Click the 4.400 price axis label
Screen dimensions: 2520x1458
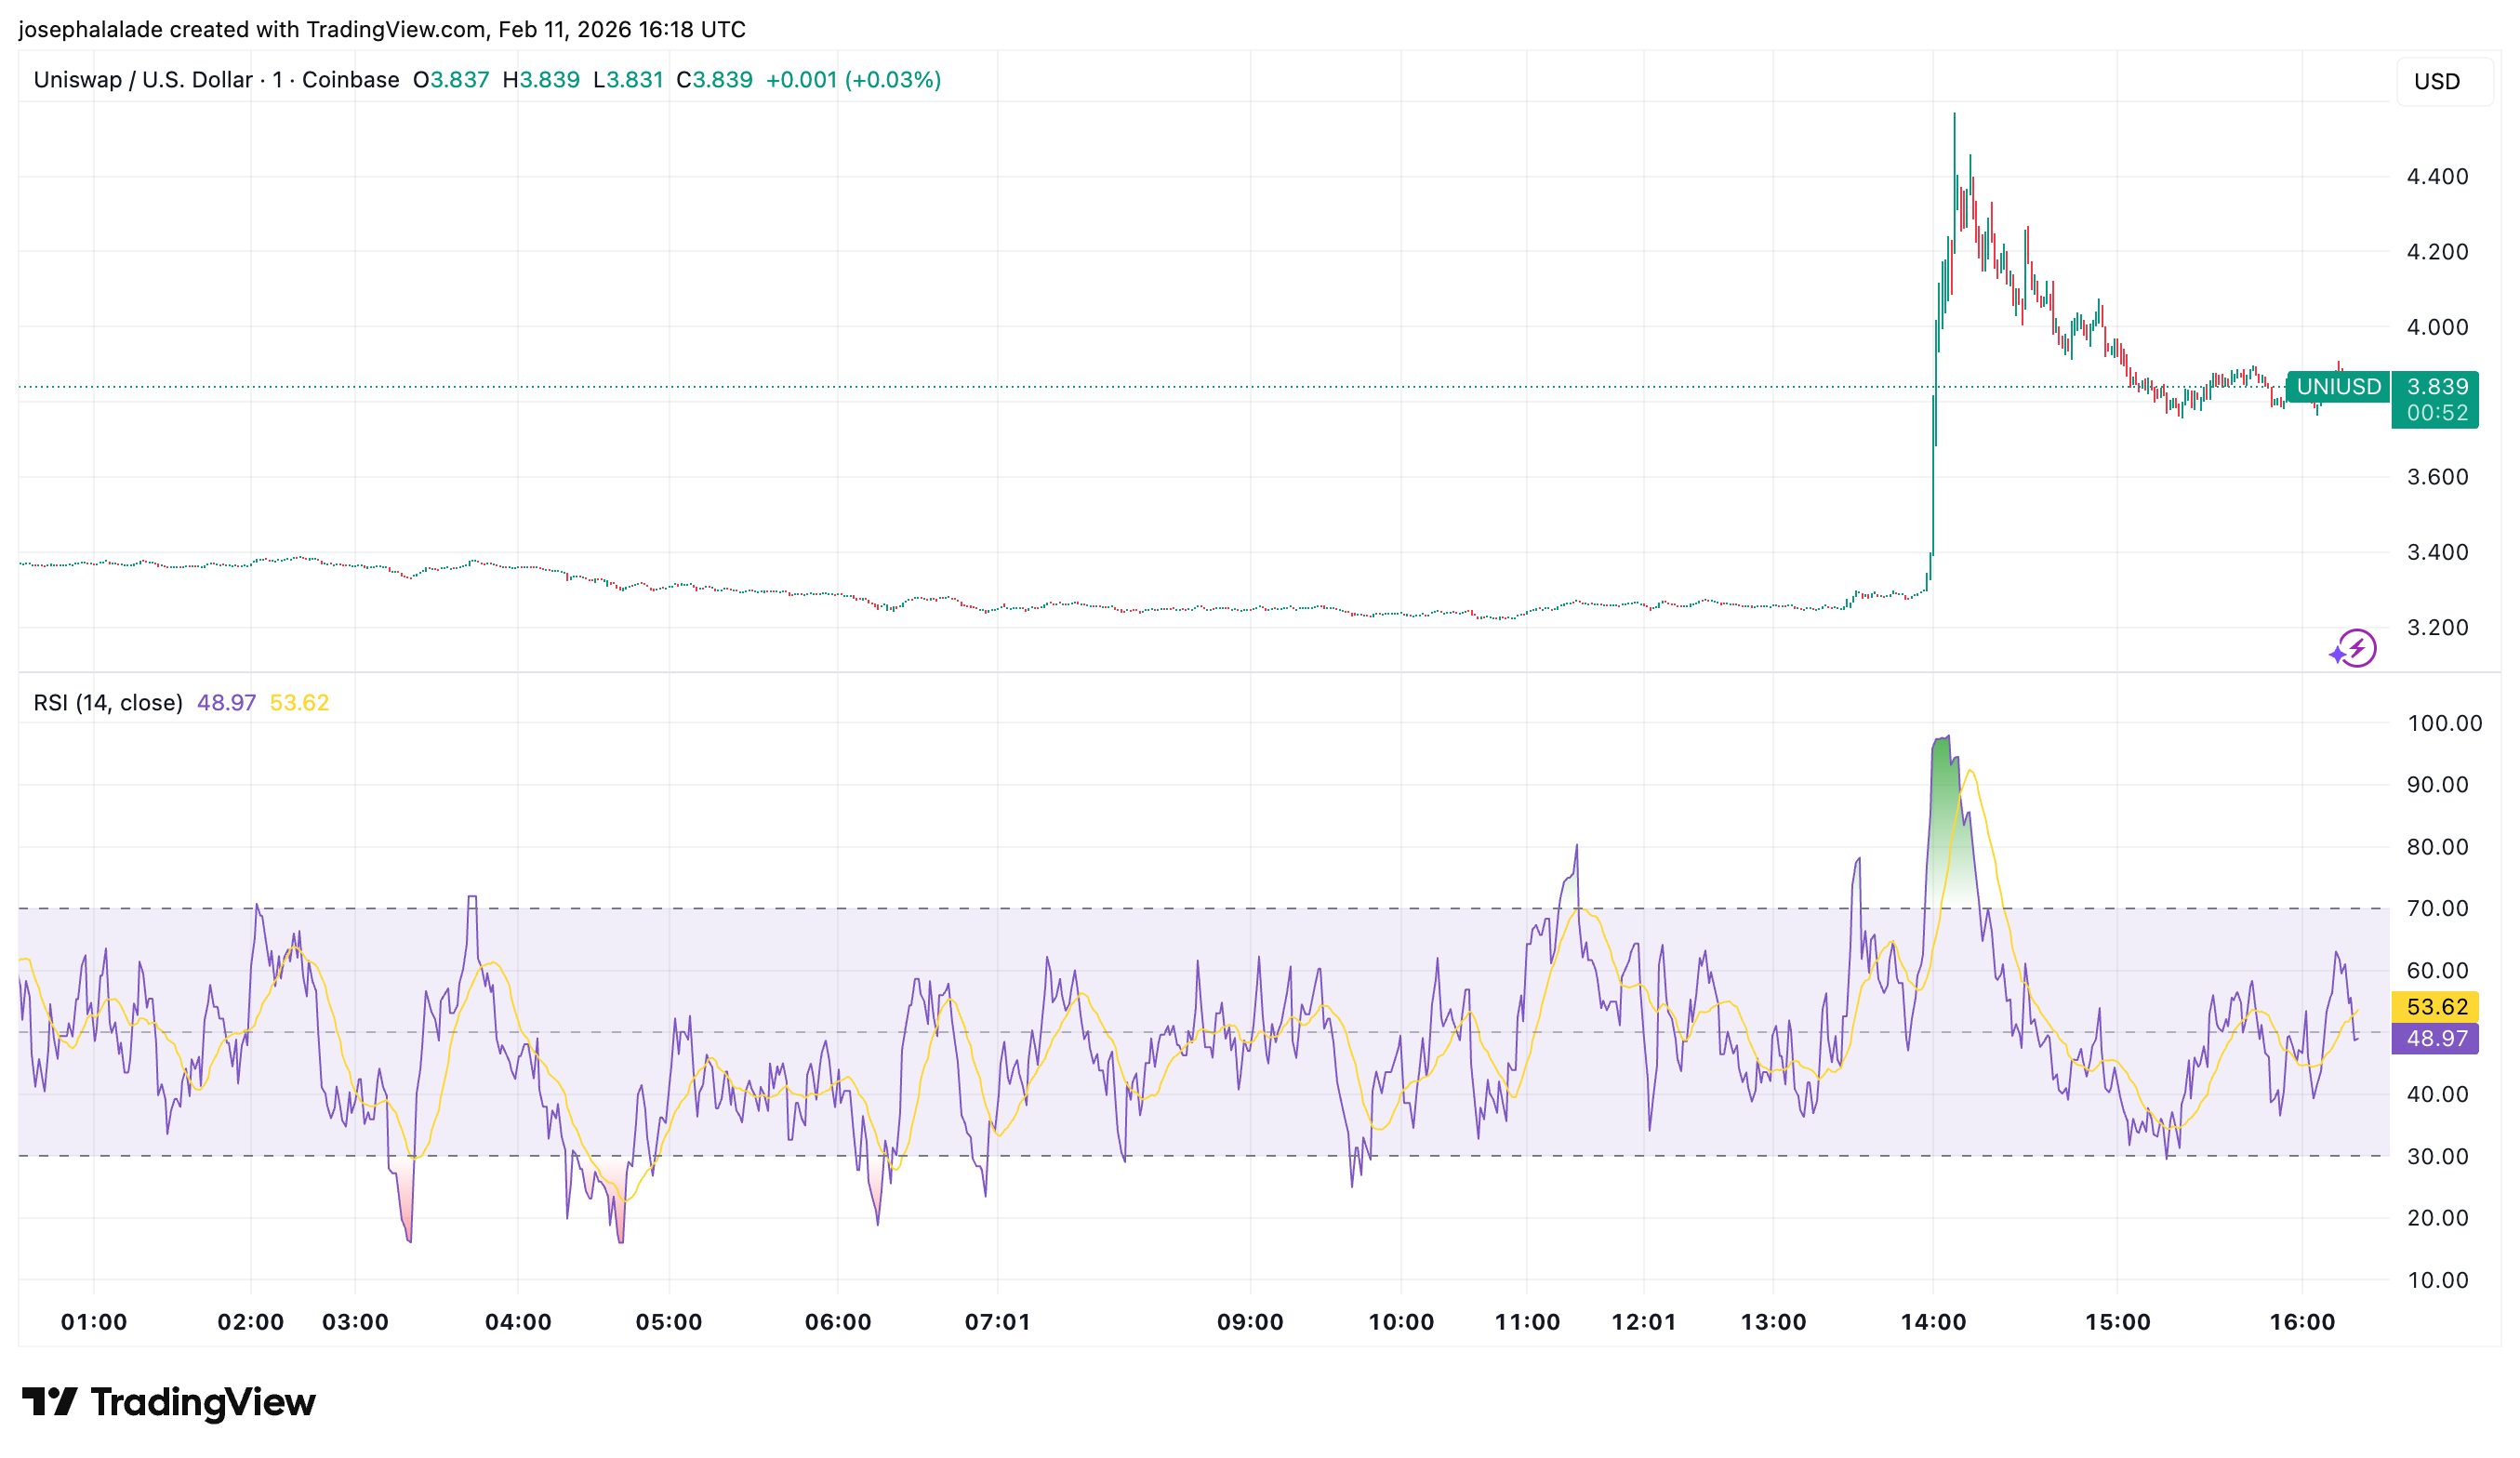click(2437, 177)
